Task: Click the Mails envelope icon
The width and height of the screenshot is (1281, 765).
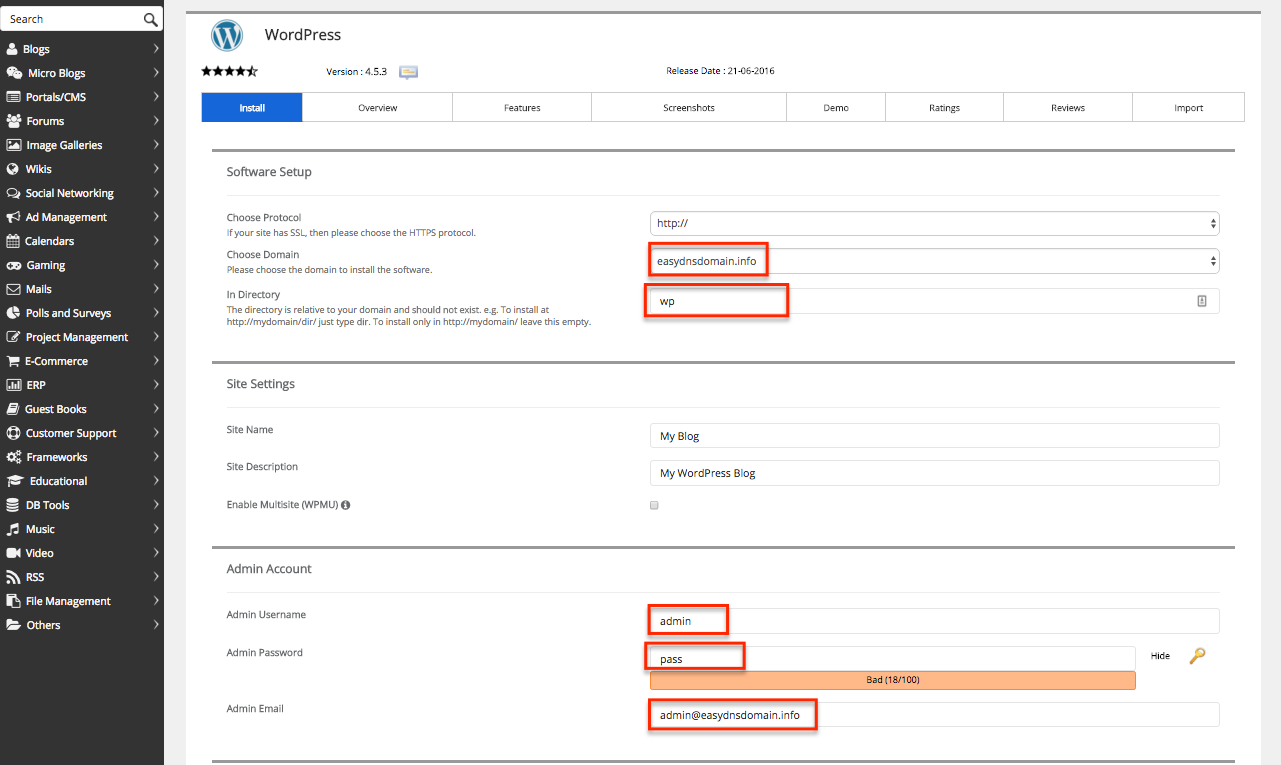Action: coord(14,289)
